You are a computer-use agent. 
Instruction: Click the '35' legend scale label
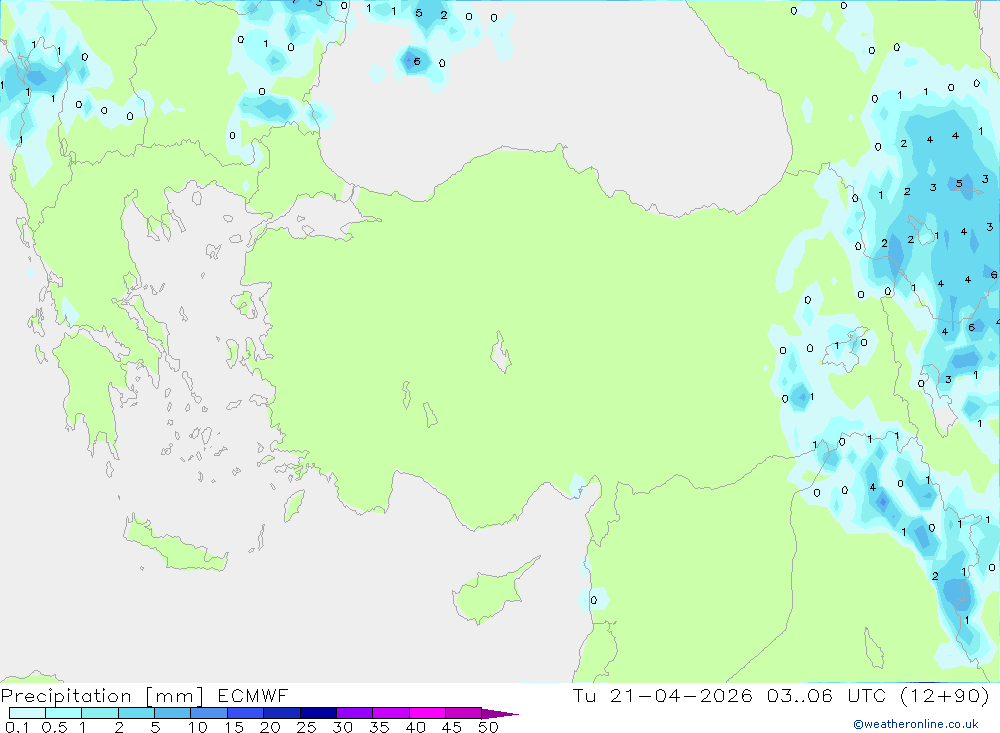[x=379, y=727]
